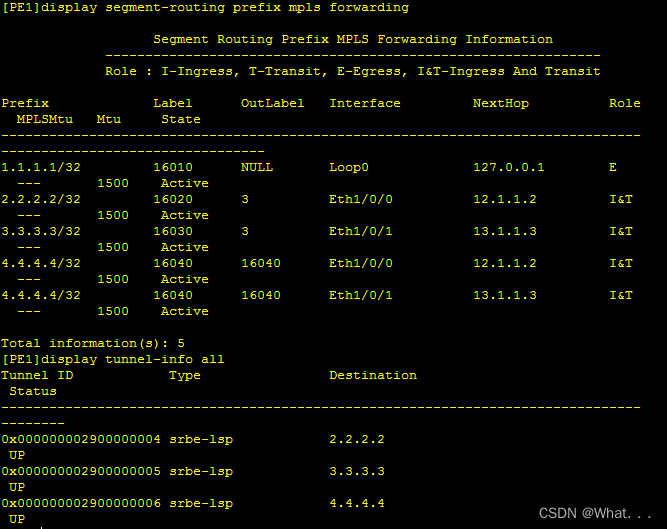The width and height of the screenshot is (667, 529).
Task: Click the 'display segment-routing prefix mpls forwarding' command
Action: 225,8
